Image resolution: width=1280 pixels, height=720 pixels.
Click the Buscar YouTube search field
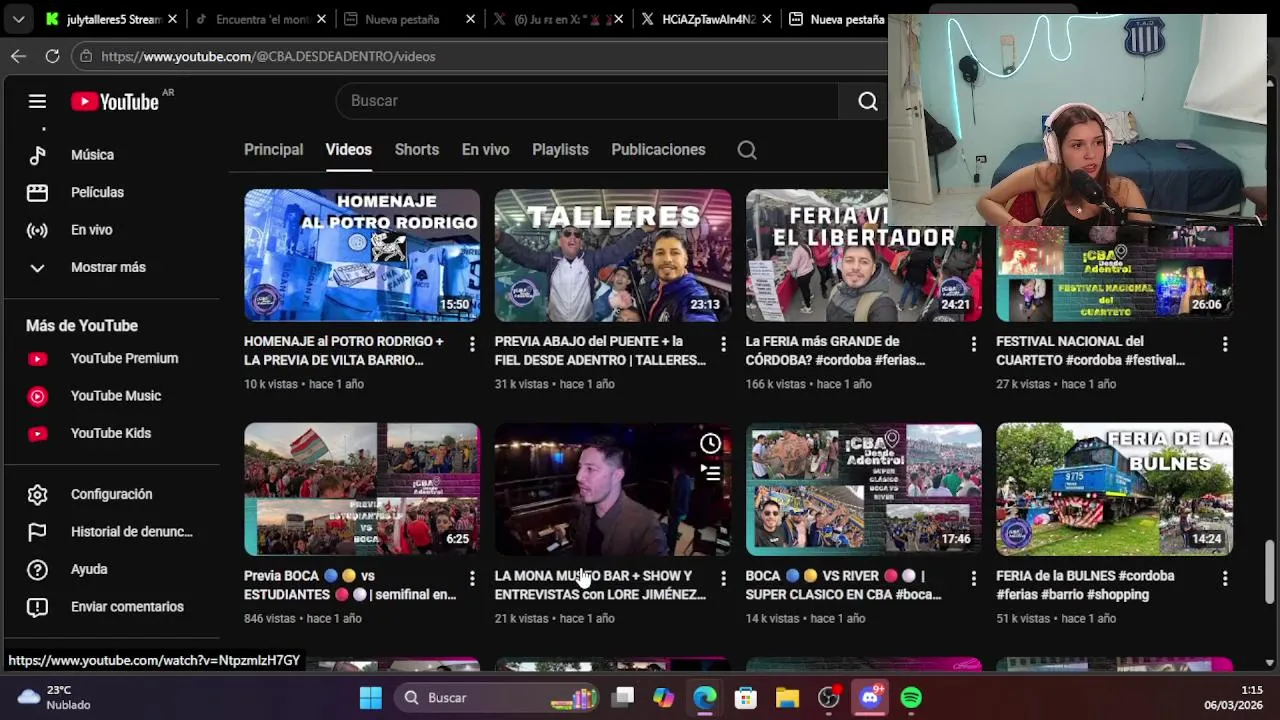[588, 101]
